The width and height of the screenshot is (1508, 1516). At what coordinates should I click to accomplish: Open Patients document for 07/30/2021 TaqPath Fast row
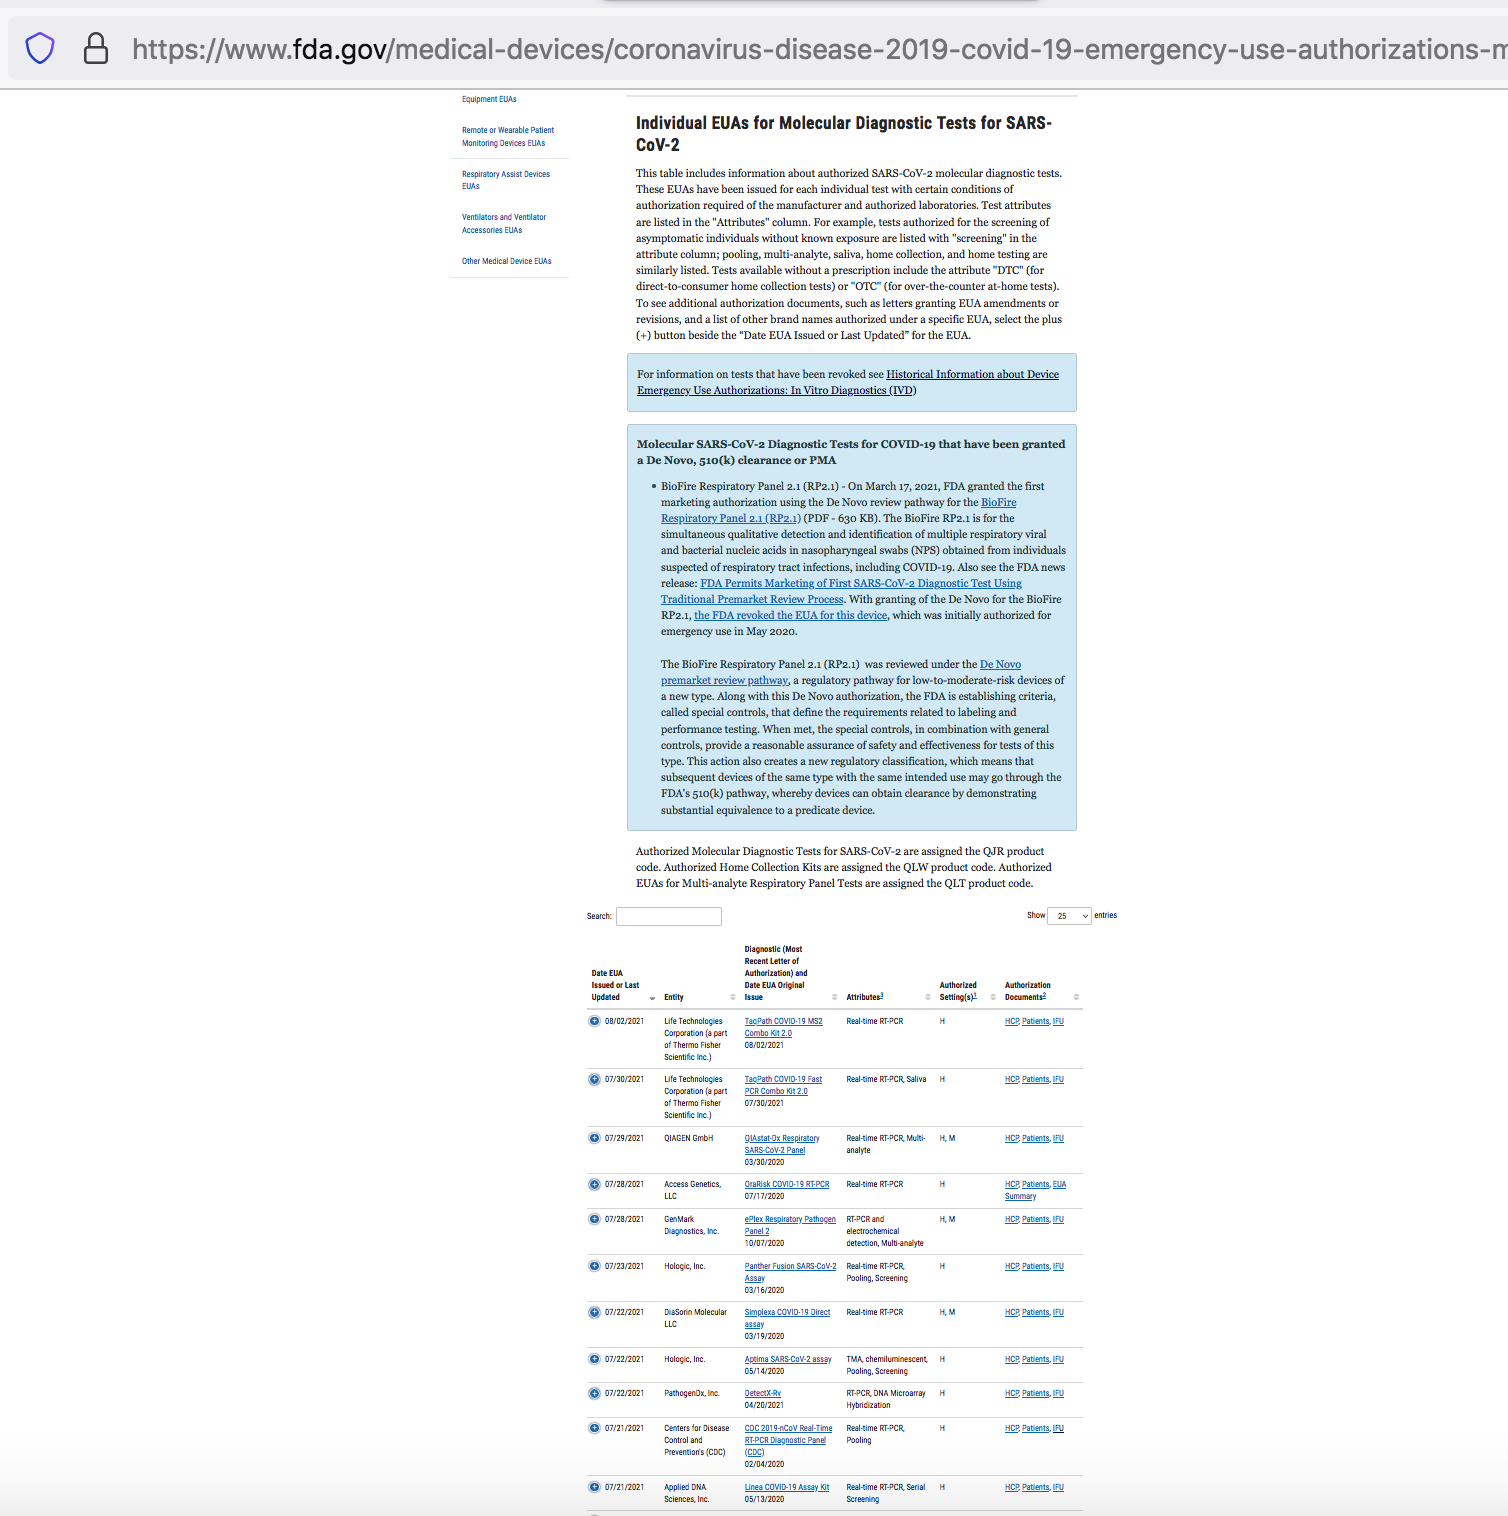point(1035,1079)
